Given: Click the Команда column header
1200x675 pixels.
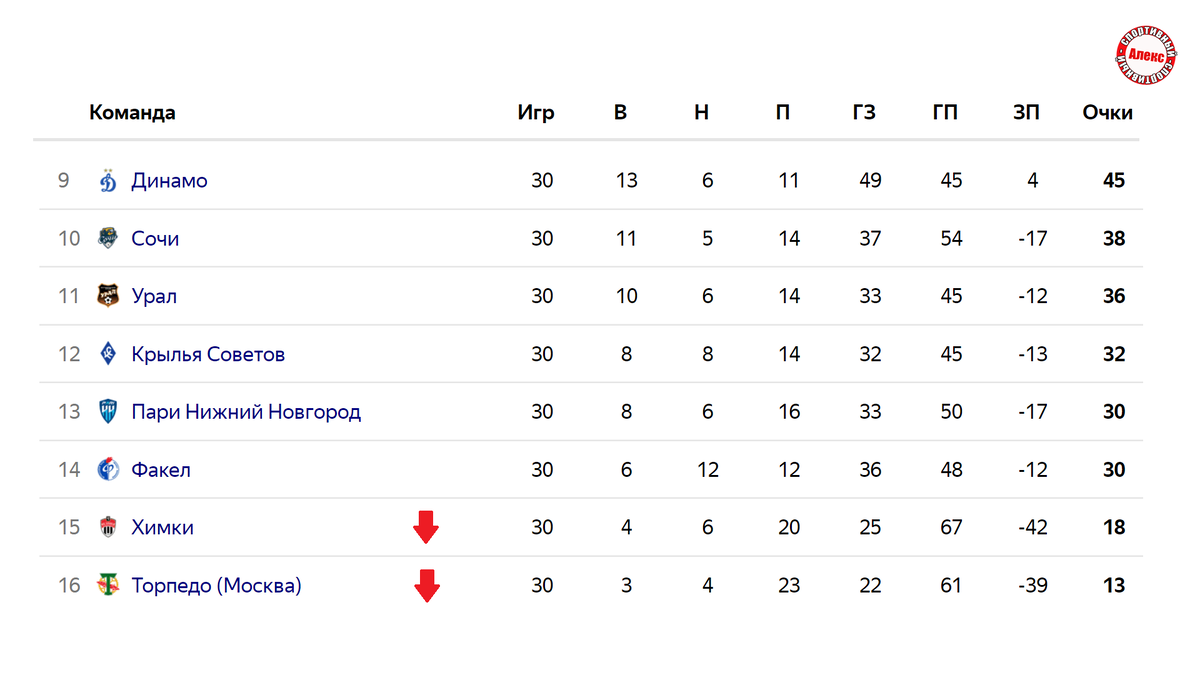Looking at the screenshot, I should [x=132, y=112].
